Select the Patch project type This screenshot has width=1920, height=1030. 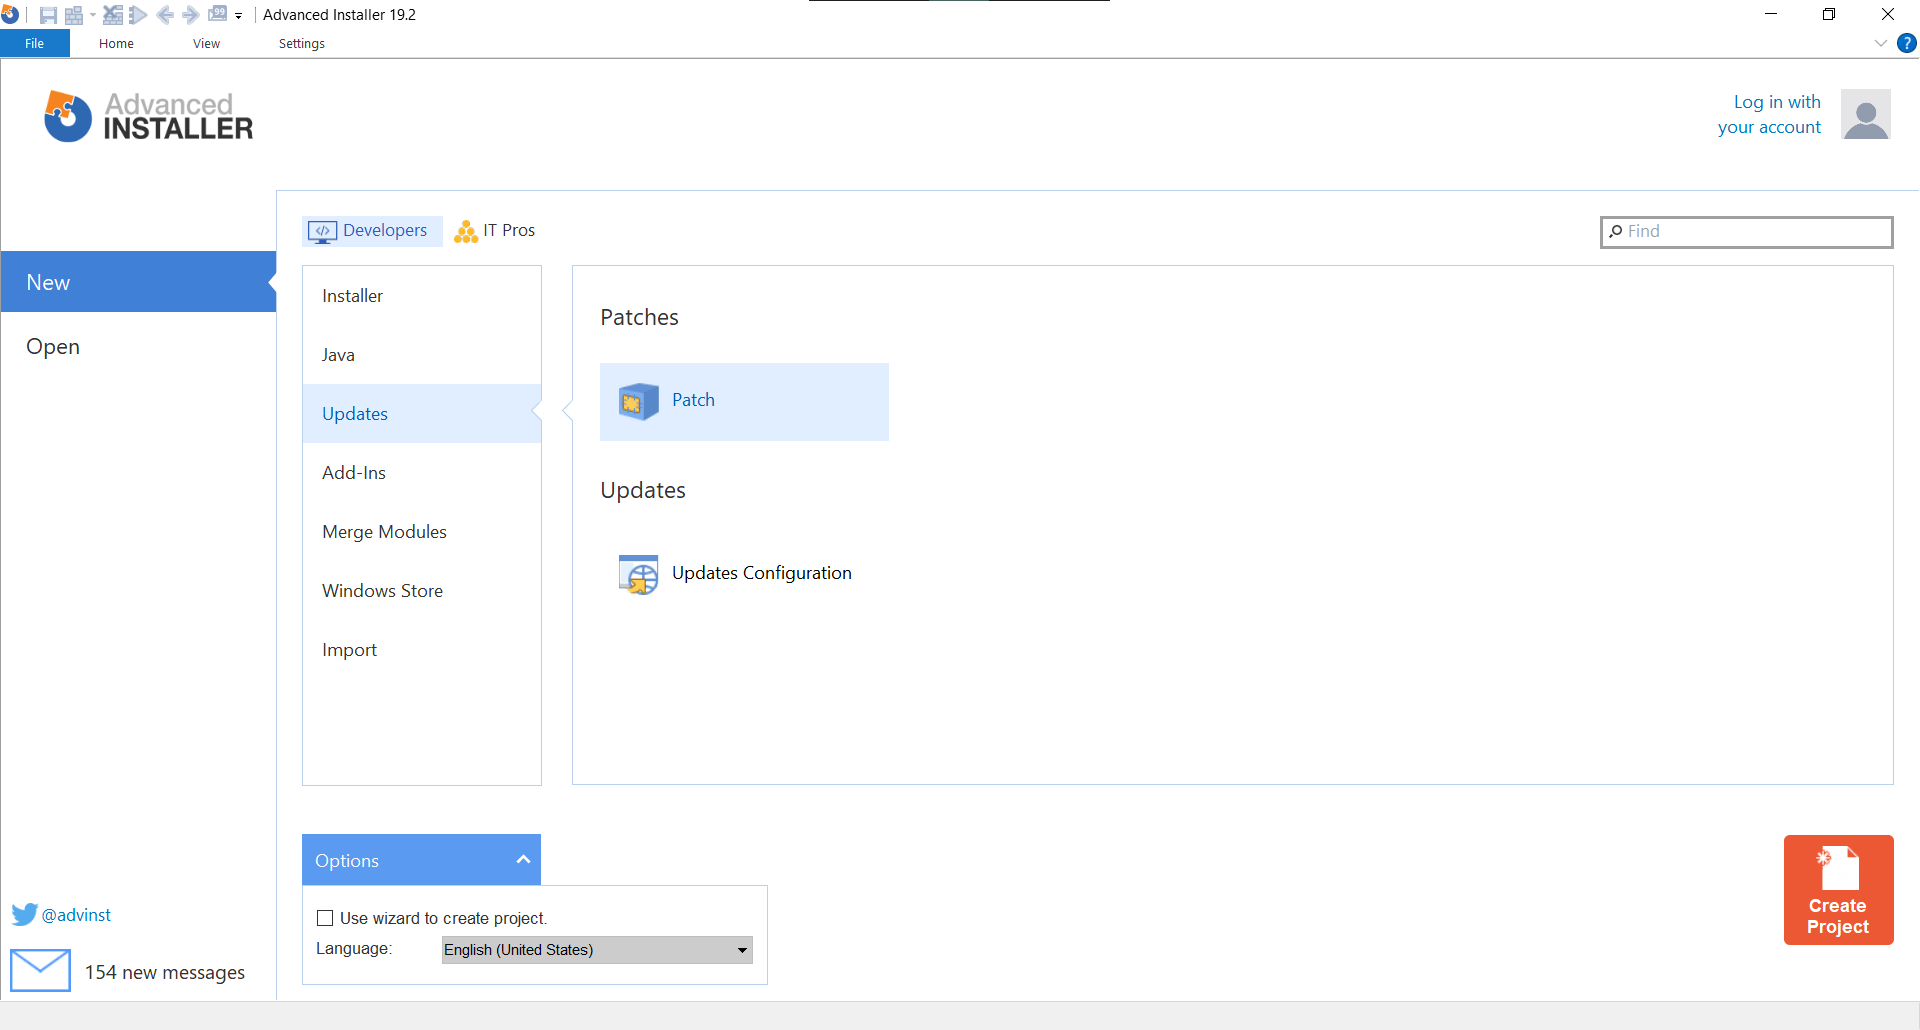744,401
